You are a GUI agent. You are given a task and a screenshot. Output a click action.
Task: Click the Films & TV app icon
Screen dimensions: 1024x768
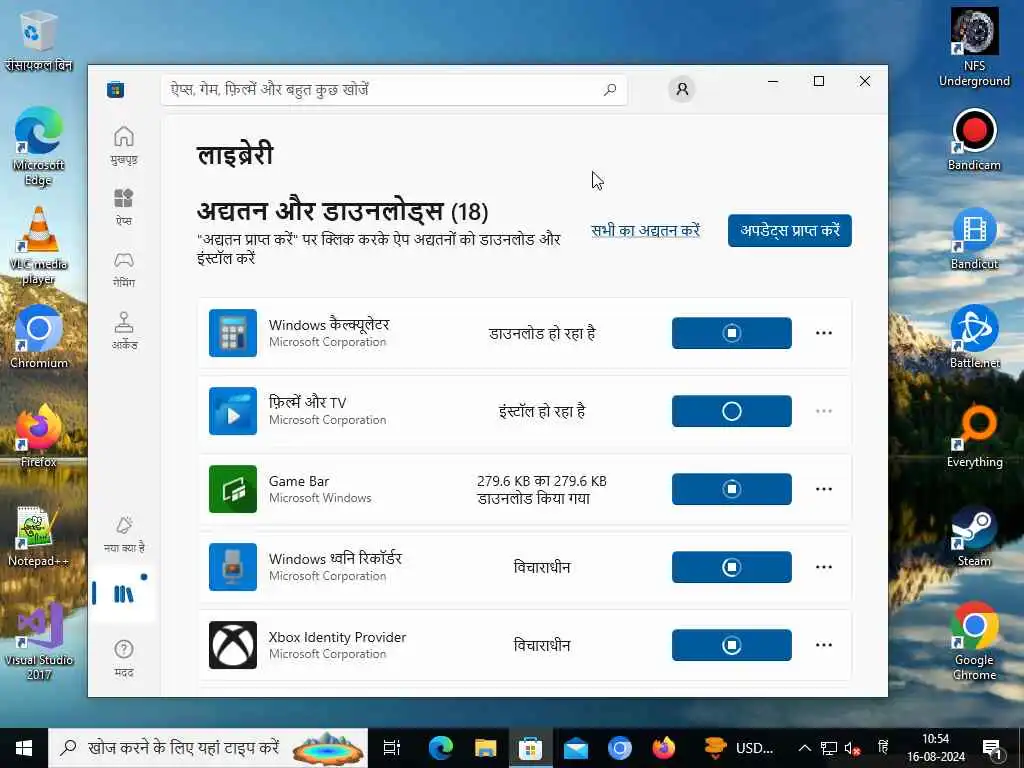coord(232,411)
